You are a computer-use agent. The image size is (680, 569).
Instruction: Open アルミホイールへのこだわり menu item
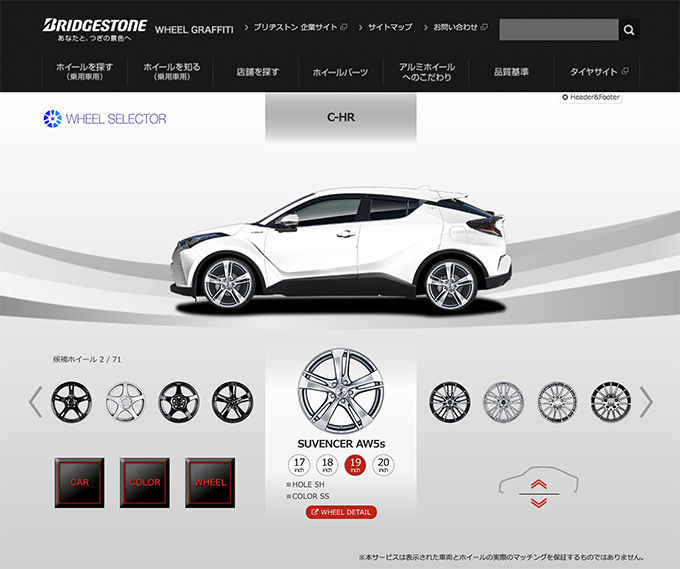coord(427,72)
